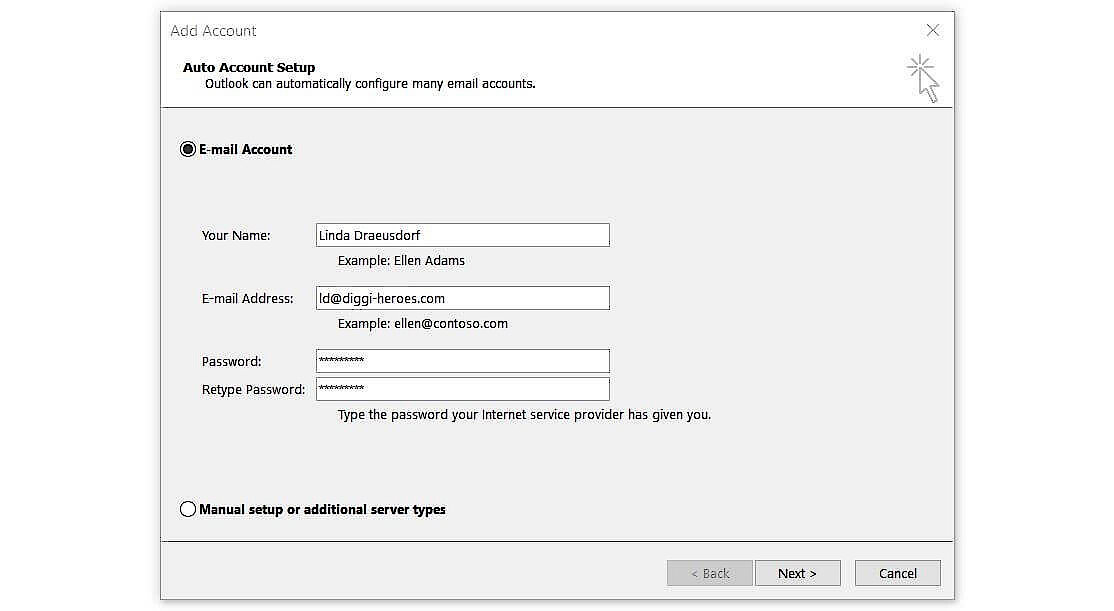Click the Retype Password field
1114x611 pixels.
point(462,388)
